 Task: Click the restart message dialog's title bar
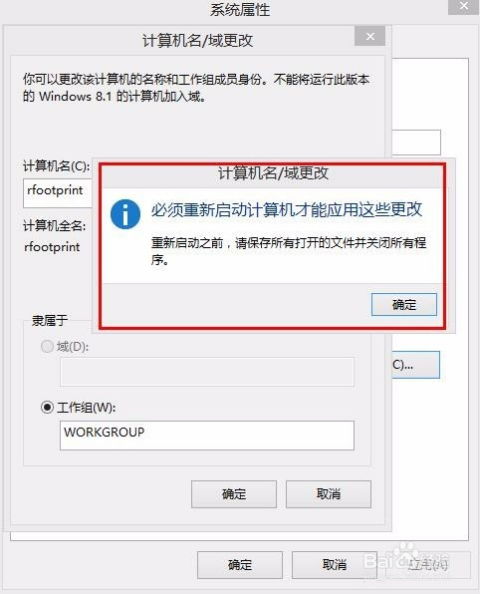[x=273, y=174]
